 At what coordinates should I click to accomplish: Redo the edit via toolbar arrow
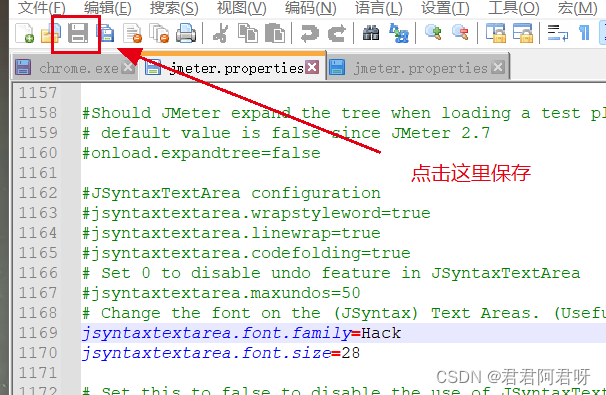pos(337,33)
